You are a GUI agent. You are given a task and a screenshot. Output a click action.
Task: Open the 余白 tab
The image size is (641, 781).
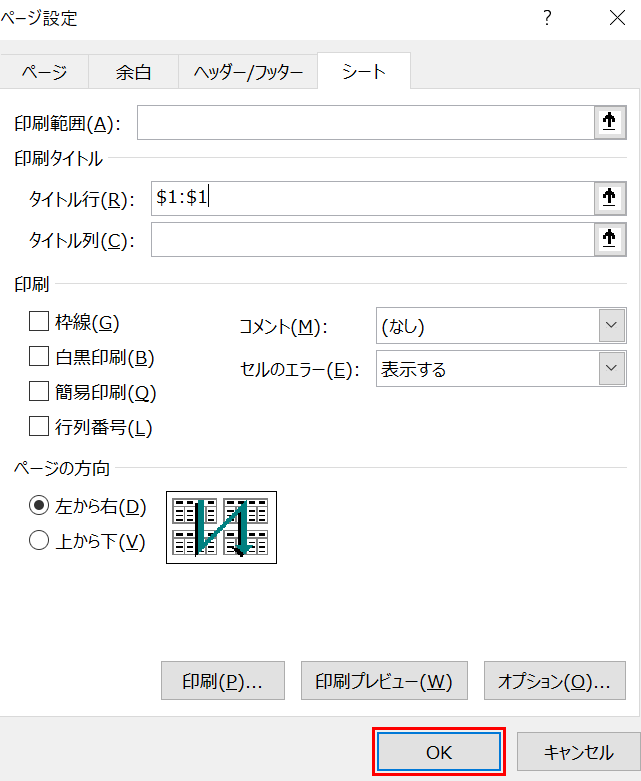pos(133,72)
